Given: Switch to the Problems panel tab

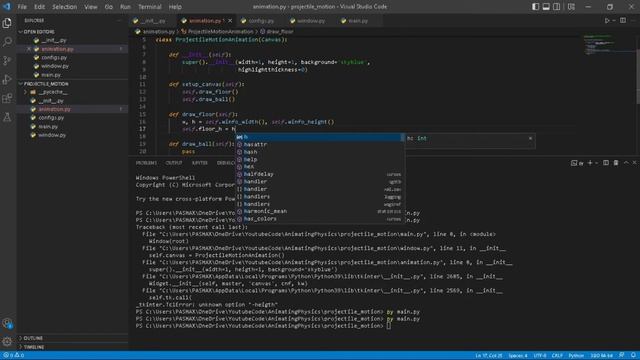Looking at the screenshot, I should click(146, 163).
